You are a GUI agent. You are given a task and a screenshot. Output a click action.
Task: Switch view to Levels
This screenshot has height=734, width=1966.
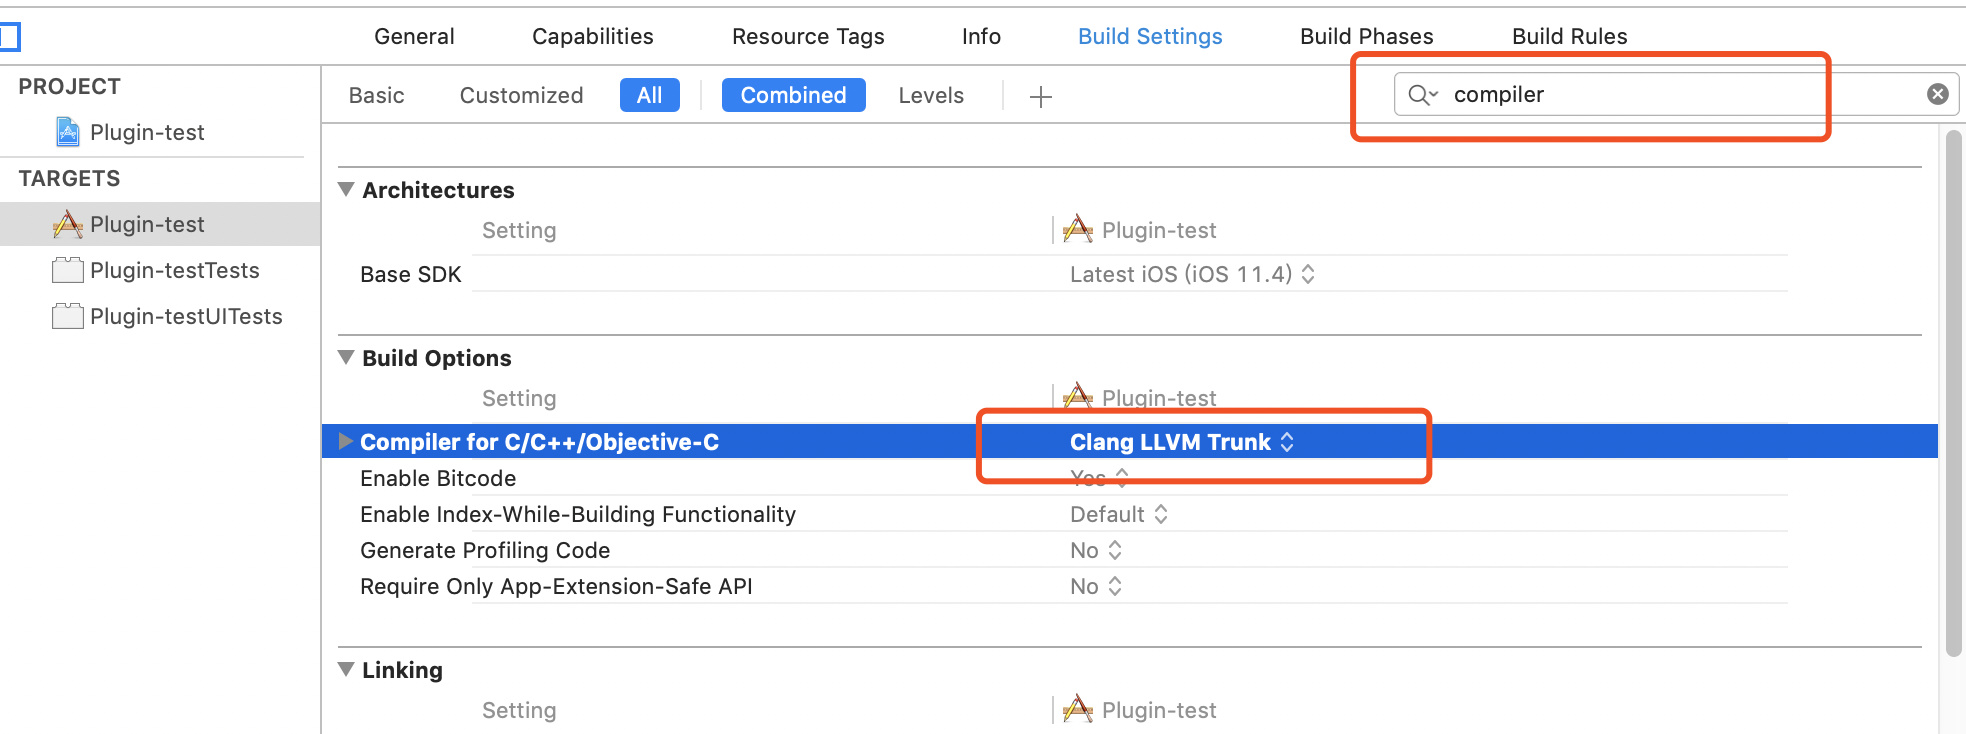coord(930,95)
